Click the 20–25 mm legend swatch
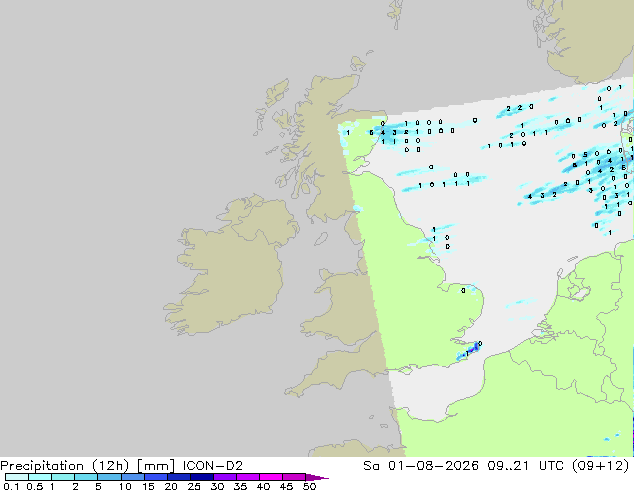This screenshot has width=634, height=490. click(179, 477)
